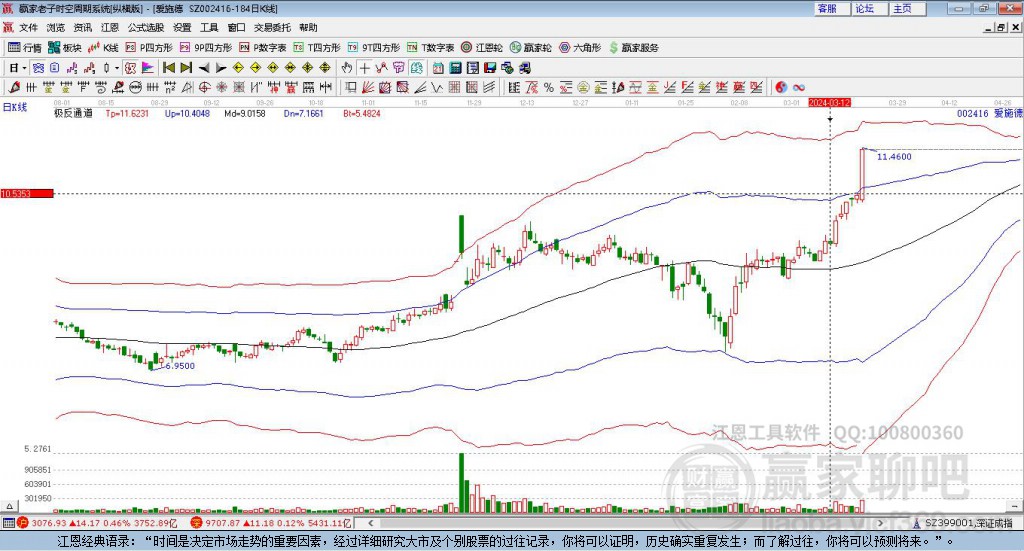The height and width of the screenshot is (551, 1024).
Task: Open the 工具 menu
Action: coord(209,27)
